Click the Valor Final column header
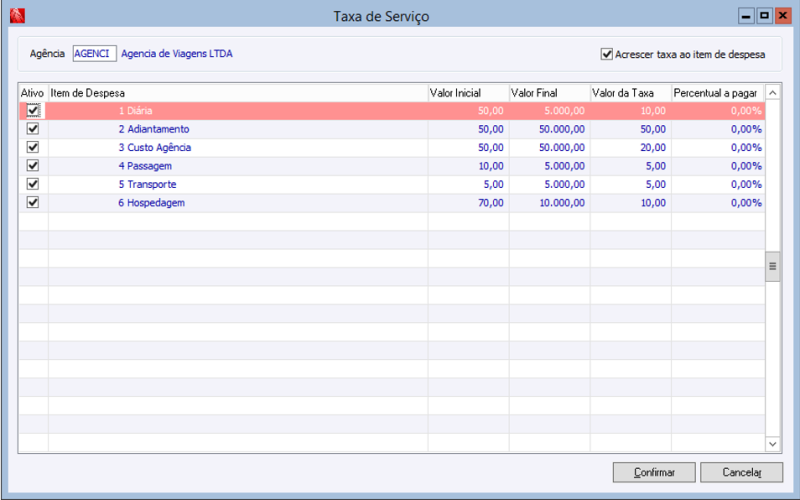The height and width of the screenshot is (500, 800). (x=549, y=93)
